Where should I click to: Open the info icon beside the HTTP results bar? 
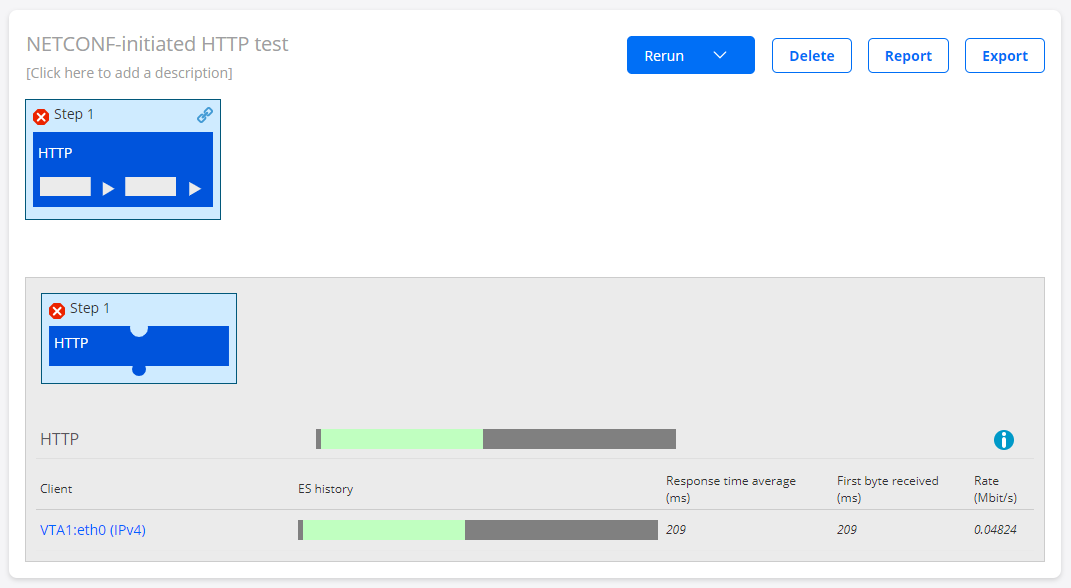[x=1003, y=440]
